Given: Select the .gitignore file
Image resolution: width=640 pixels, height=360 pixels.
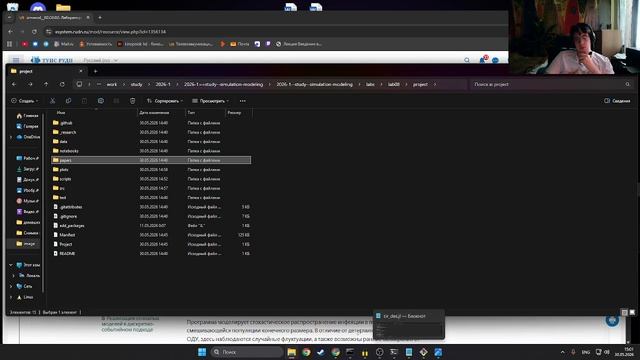Looking at the screenshot, I should tap(151, 216).
